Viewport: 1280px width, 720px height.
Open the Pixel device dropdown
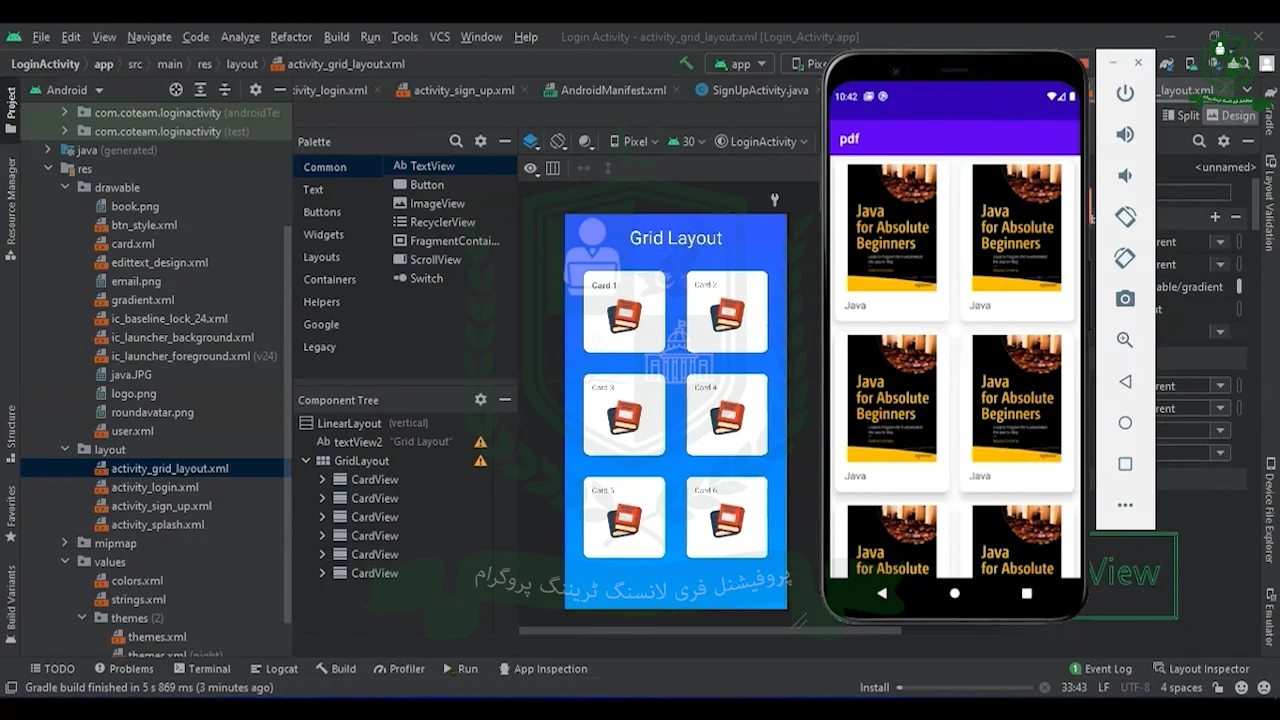[x=634, y=142]
